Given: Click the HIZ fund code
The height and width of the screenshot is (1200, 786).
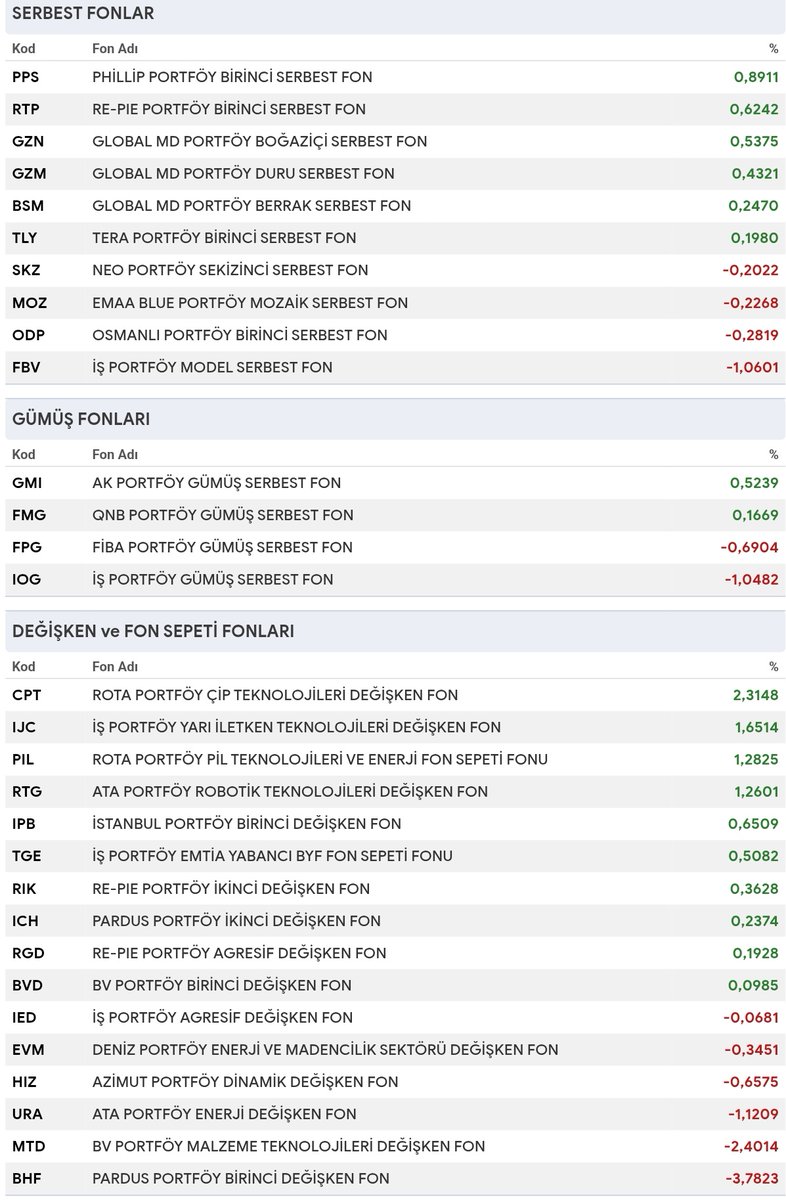Looking at the screenshot, I should tap(26, 1082).
